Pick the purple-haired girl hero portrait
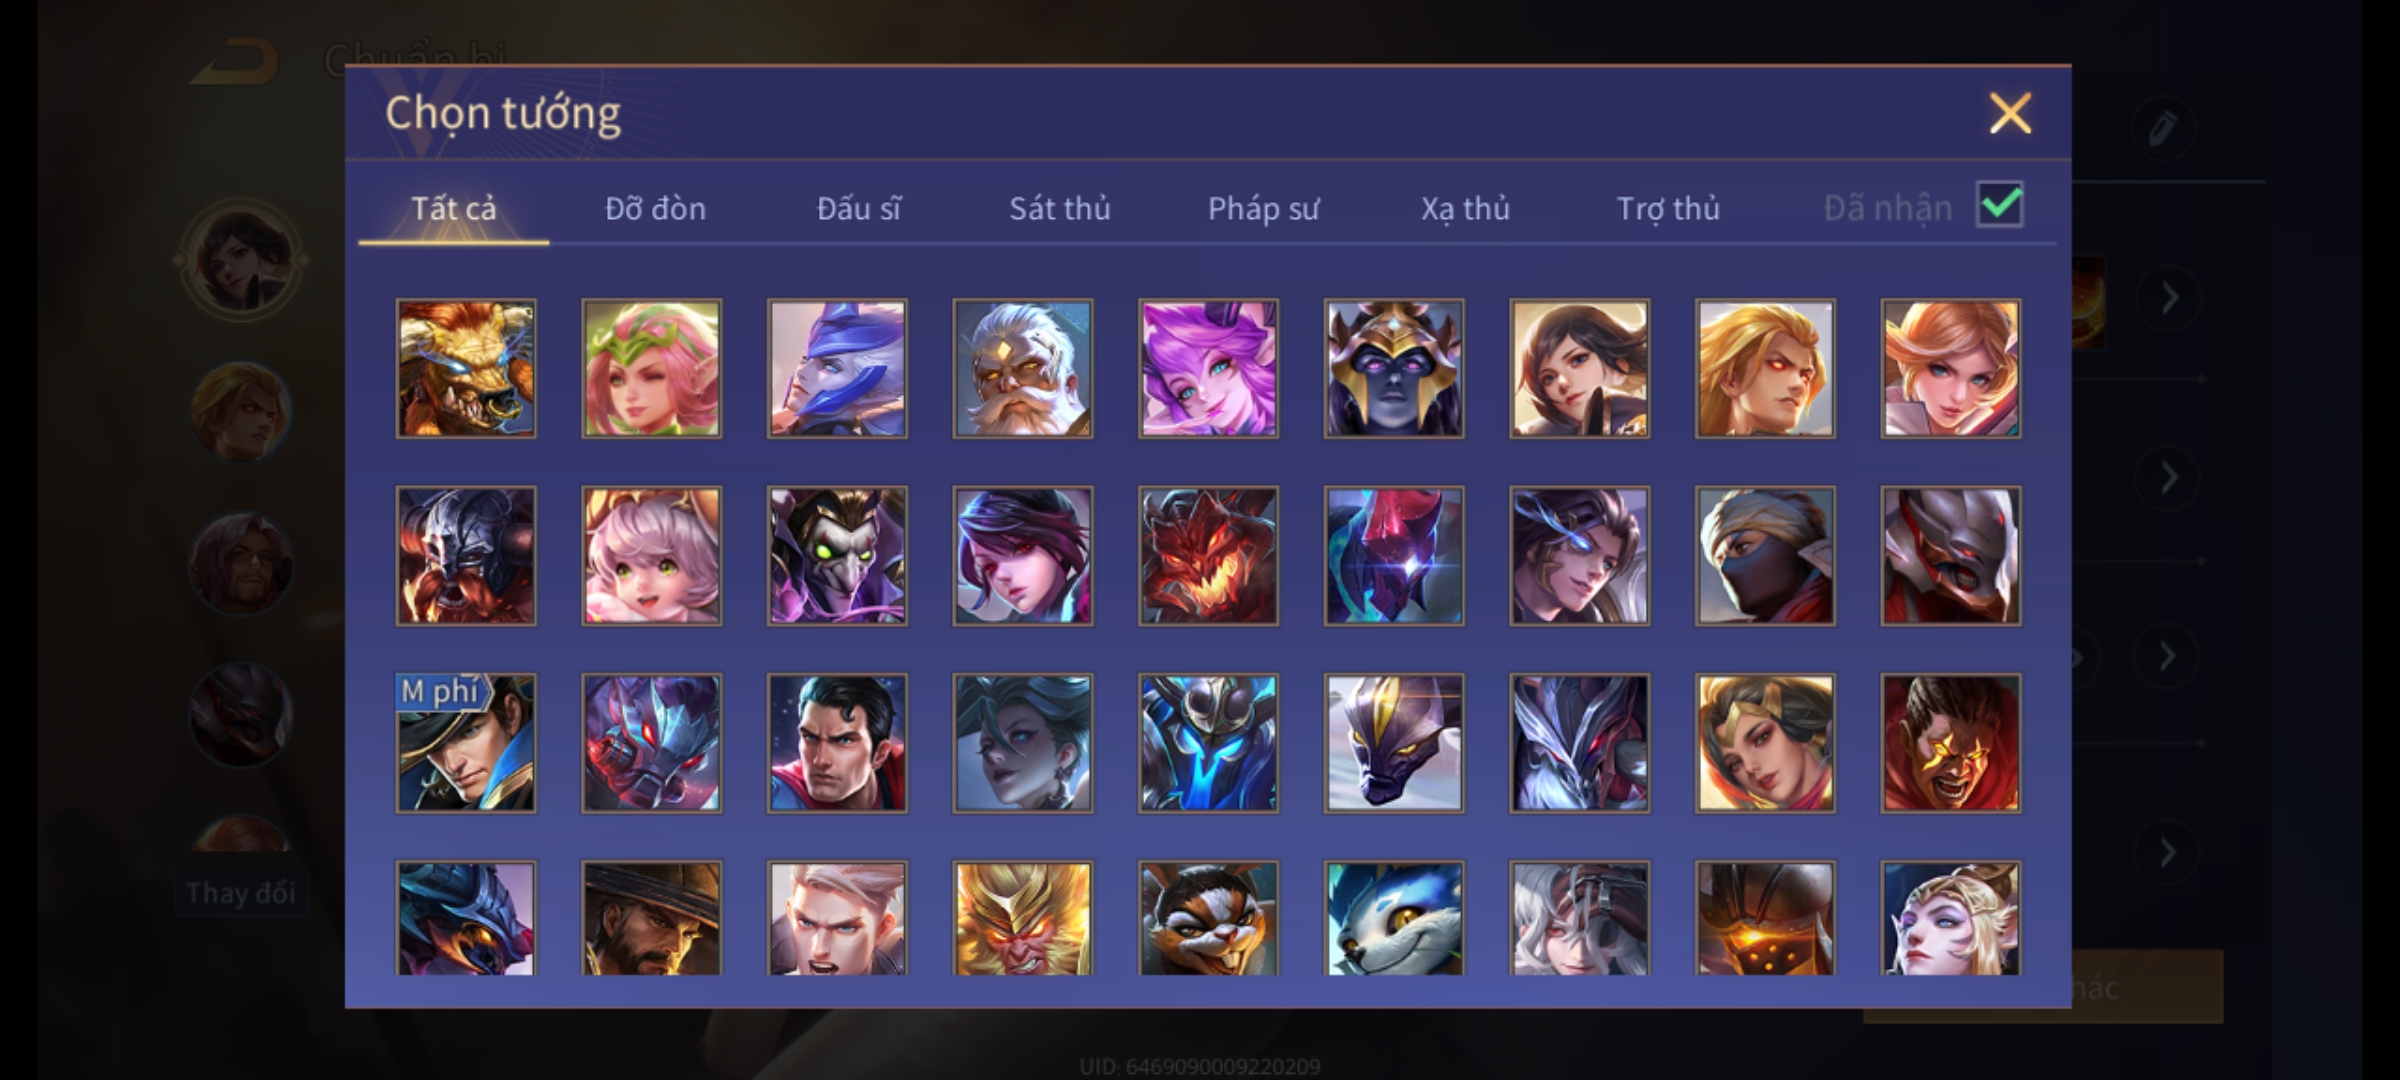The image size is (2400, 1080). 1208,369
